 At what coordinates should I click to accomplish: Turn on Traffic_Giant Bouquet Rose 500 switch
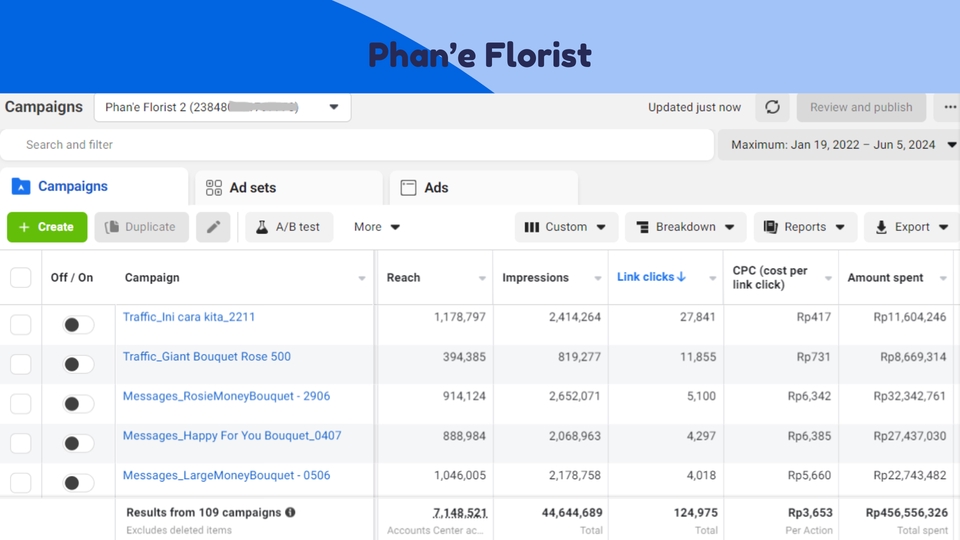[78, 364]
